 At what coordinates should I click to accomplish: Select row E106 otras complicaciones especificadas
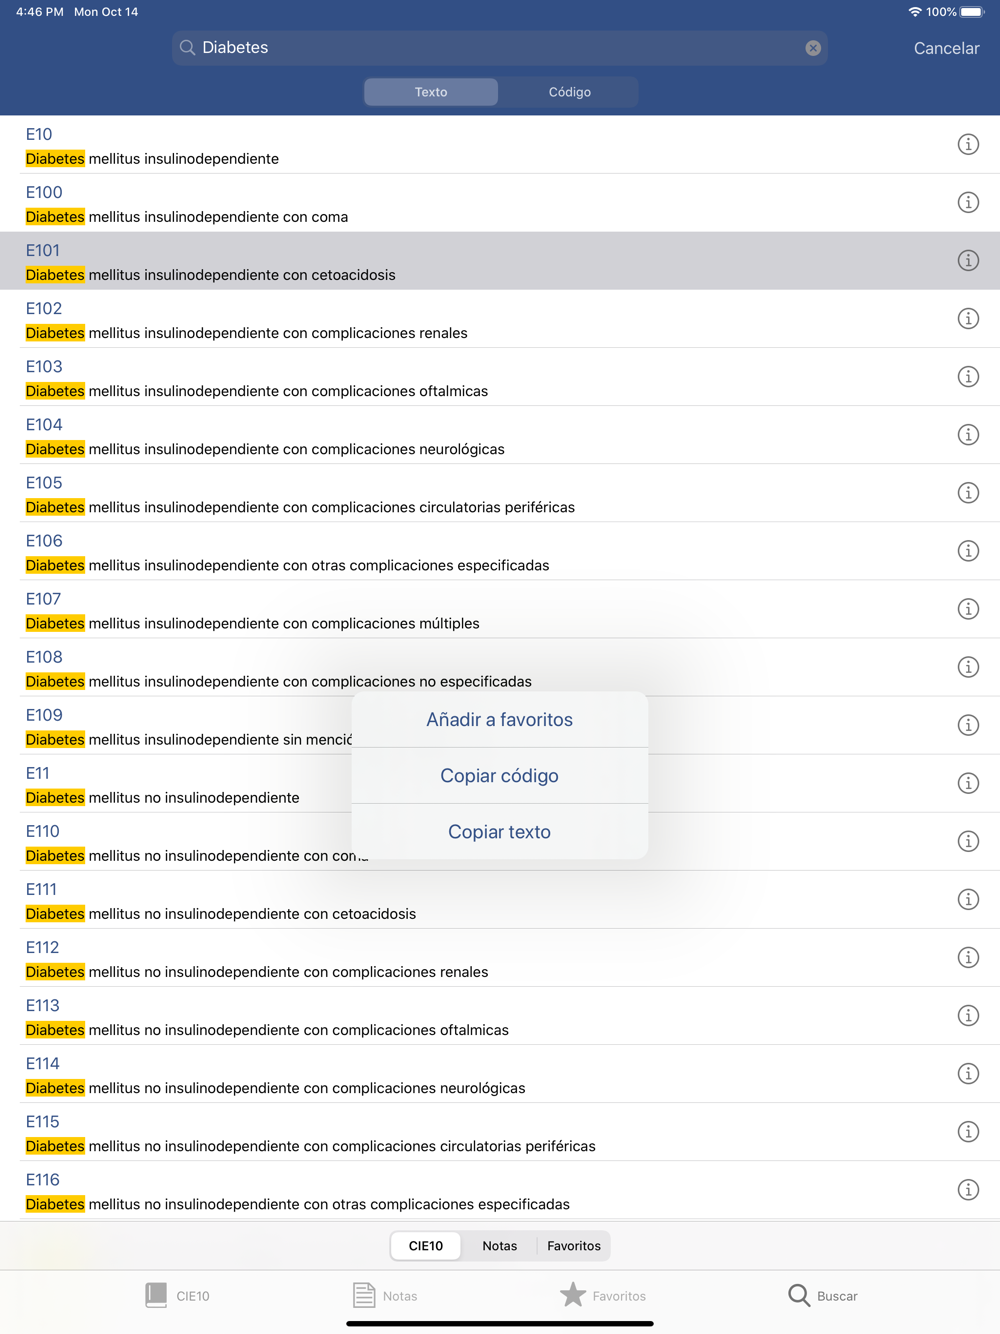pos(500,551)
